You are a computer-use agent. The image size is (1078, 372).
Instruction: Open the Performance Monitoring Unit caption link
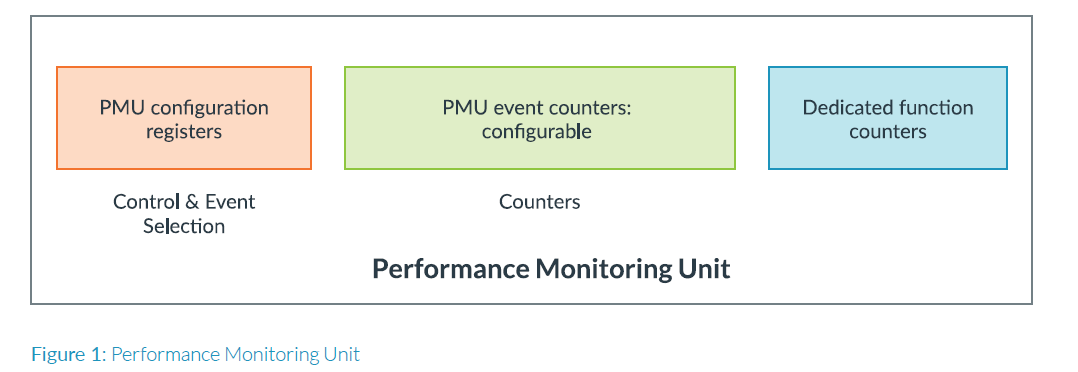point(235,354)
